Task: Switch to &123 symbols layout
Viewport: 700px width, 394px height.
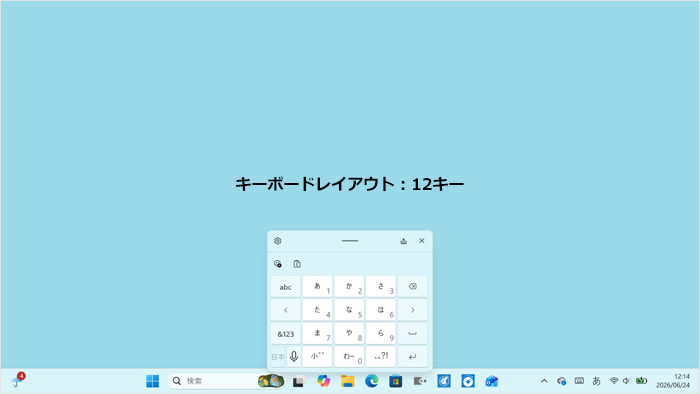Action: (286, 334)
